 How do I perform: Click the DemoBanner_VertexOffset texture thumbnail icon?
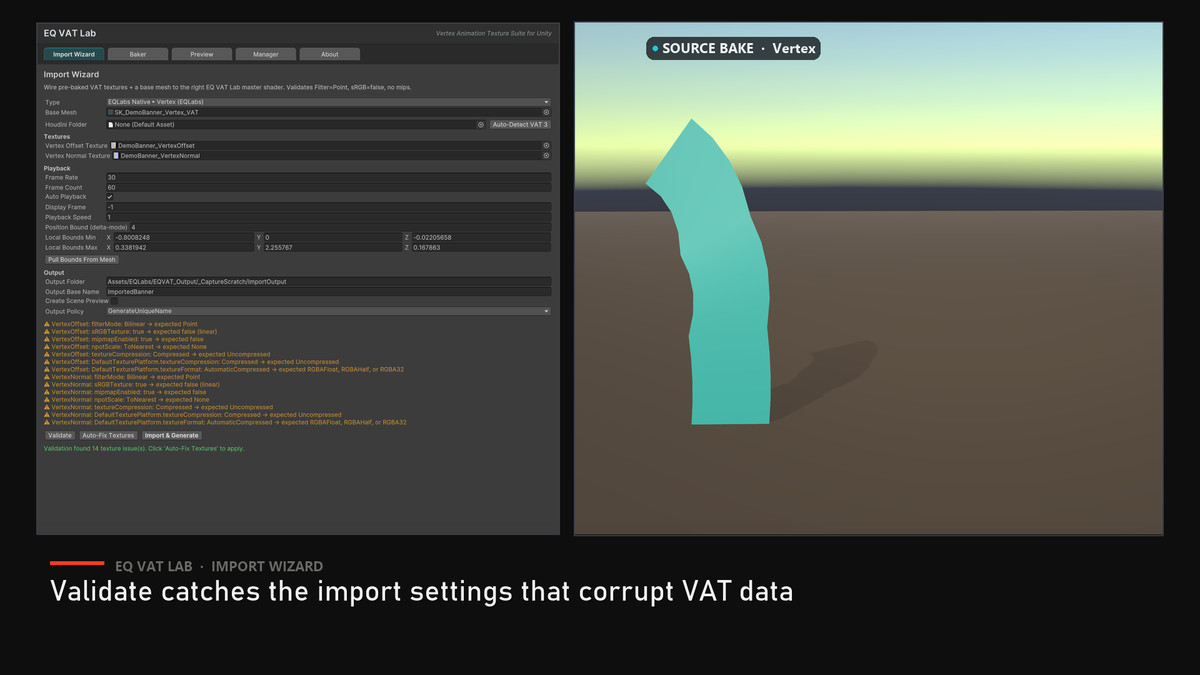tap(114, 146)
